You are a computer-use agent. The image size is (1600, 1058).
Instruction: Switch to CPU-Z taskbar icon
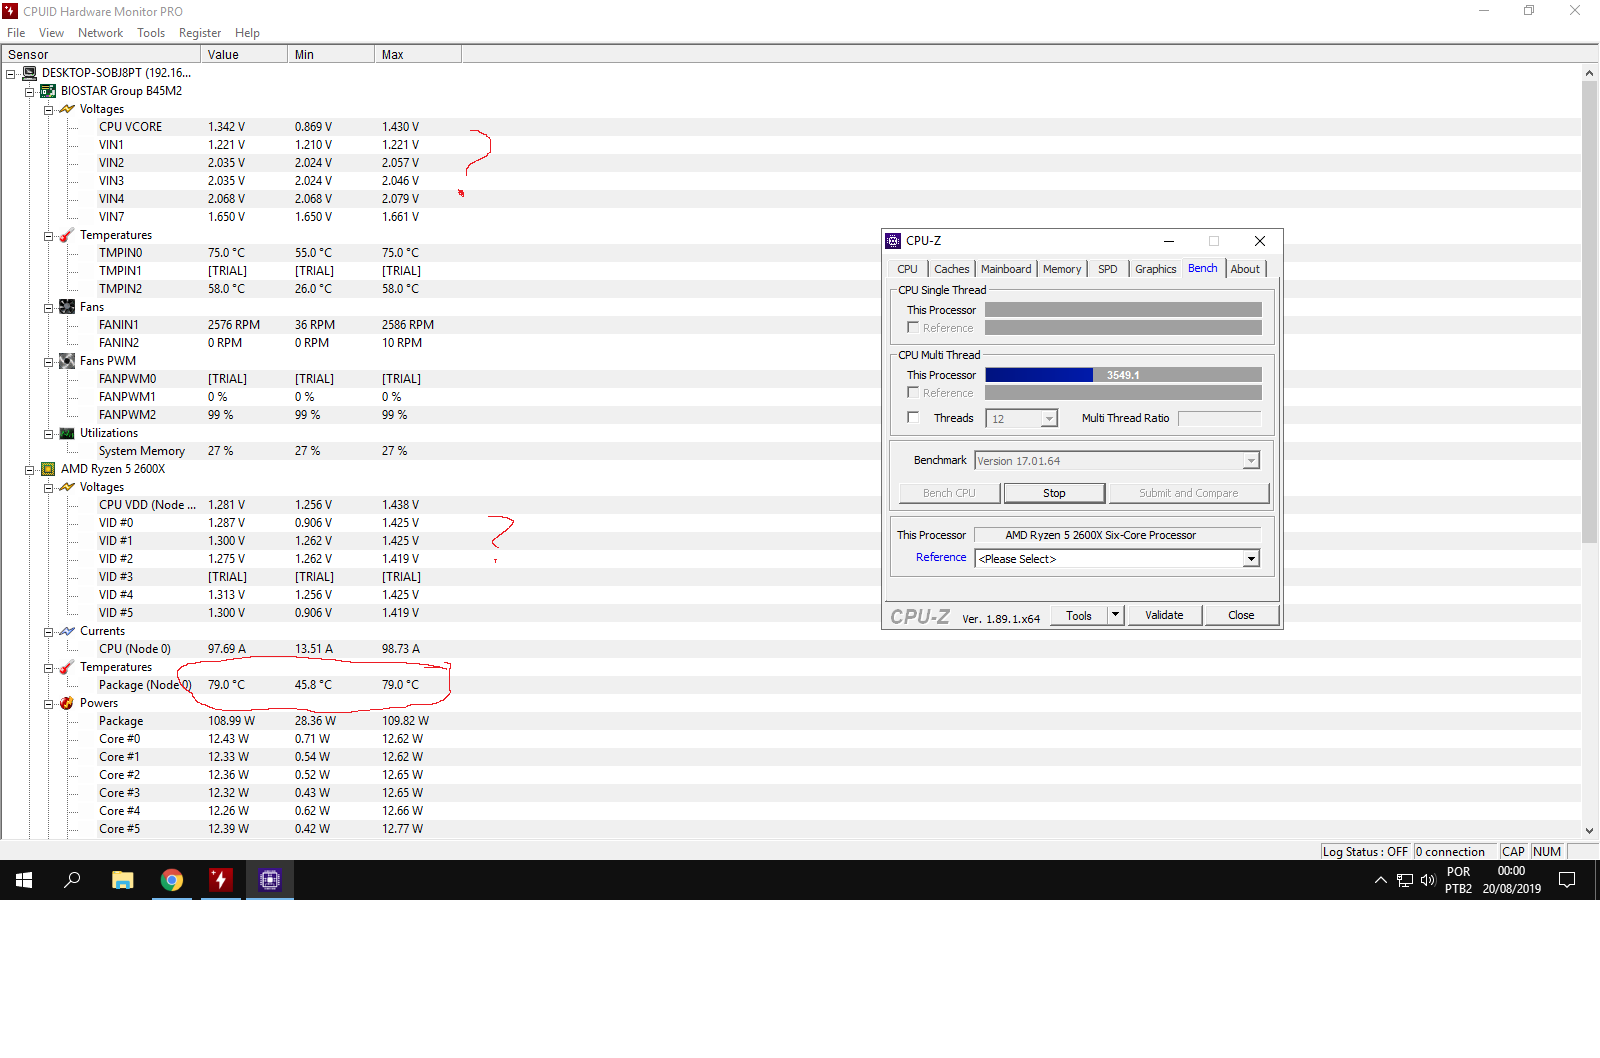click(270, 880)
